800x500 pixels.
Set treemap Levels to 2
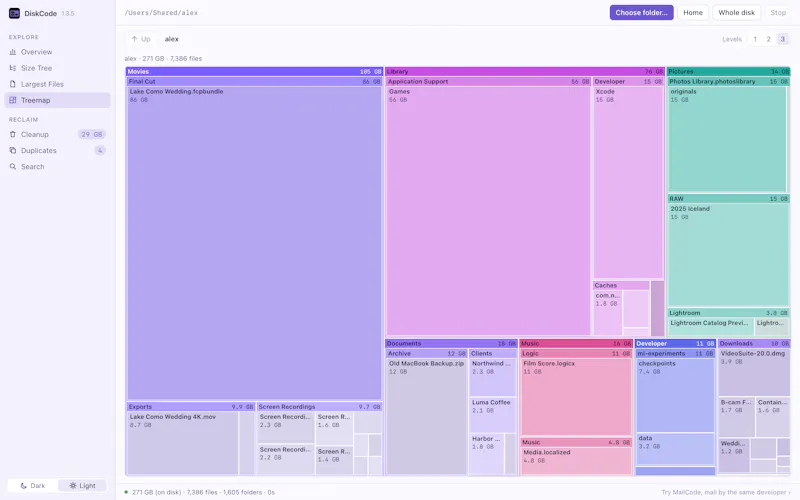point(768,39)
